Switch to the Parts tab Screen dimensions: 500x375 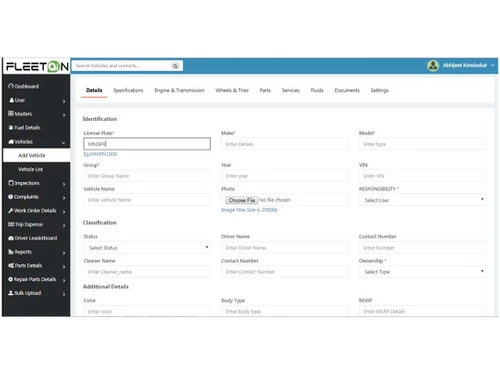tap(265, 90)
